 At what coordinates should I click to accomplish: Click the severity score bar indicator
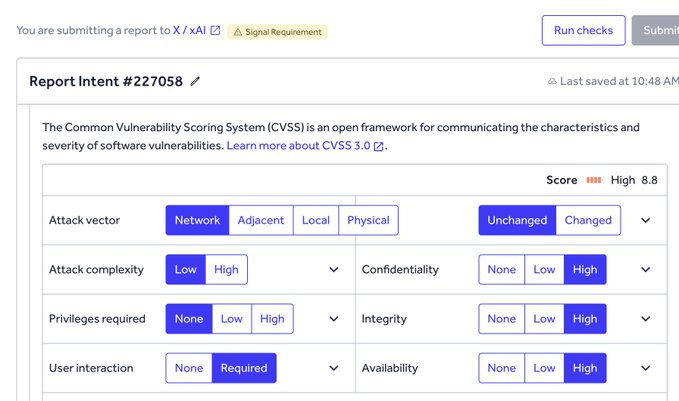pyautogui.click(x=595, y=180)
